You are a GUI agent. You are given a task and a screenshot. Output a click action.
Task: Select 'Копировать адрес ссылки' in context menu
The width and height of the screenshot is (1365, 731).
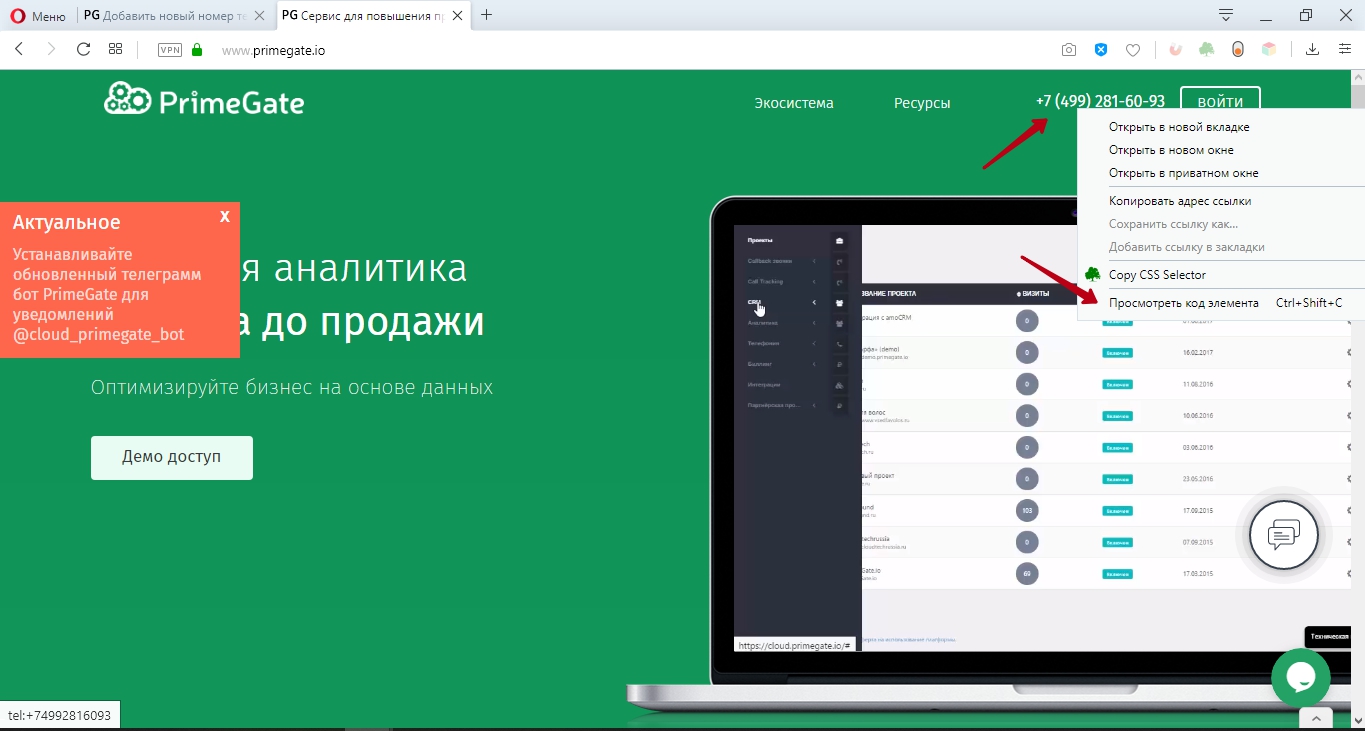click(1180, 201)
